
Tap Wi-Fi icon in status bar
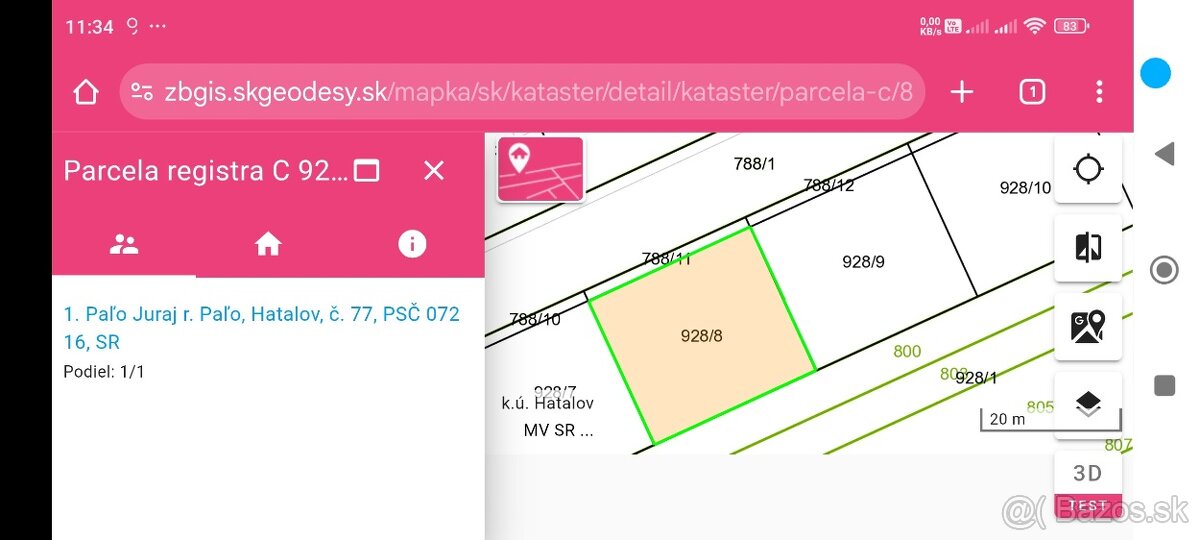[1035, 26]
